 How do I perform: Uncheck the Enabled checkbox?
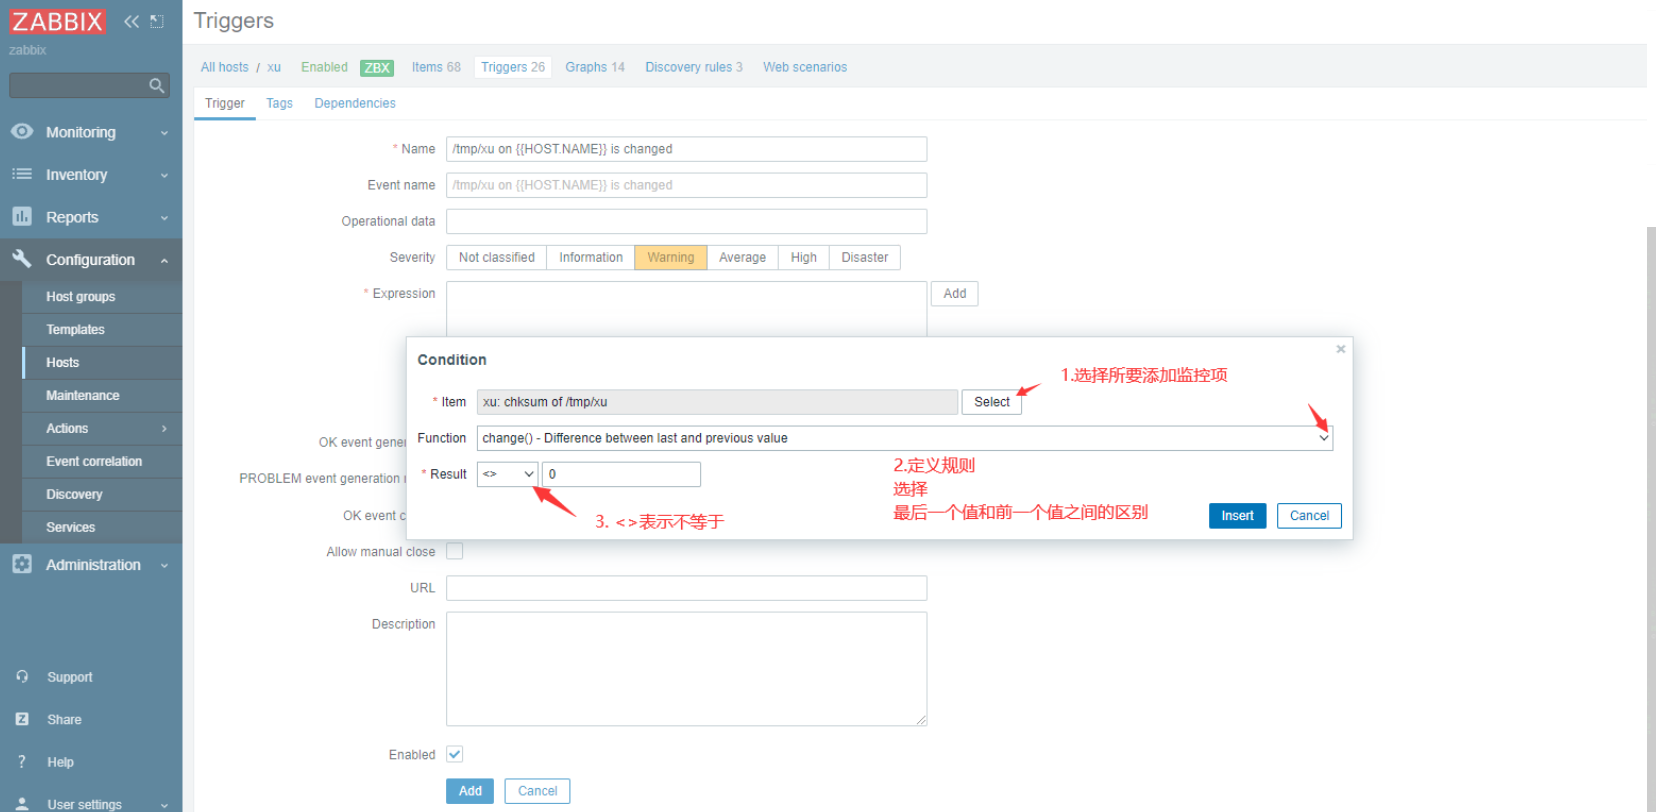click(455, 754)
